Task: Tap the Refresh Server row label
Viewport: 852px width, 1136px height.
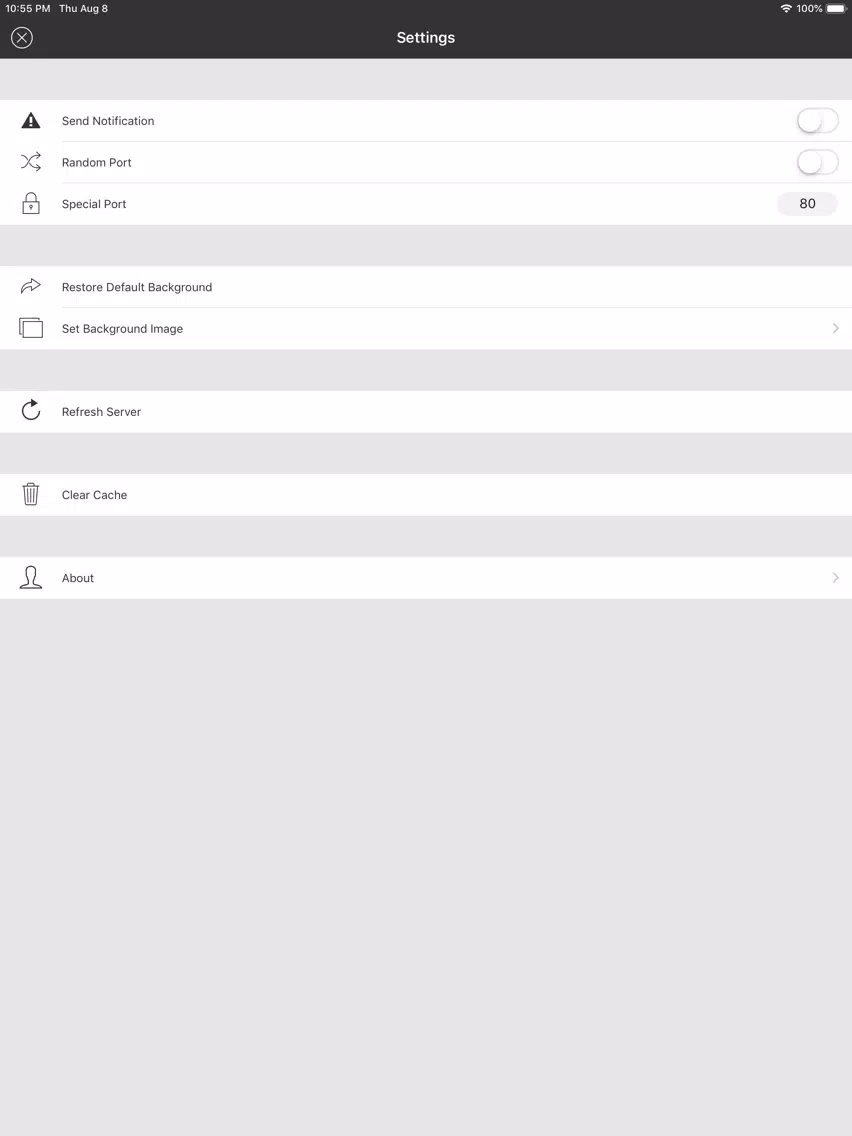Action: coord(101,412)
